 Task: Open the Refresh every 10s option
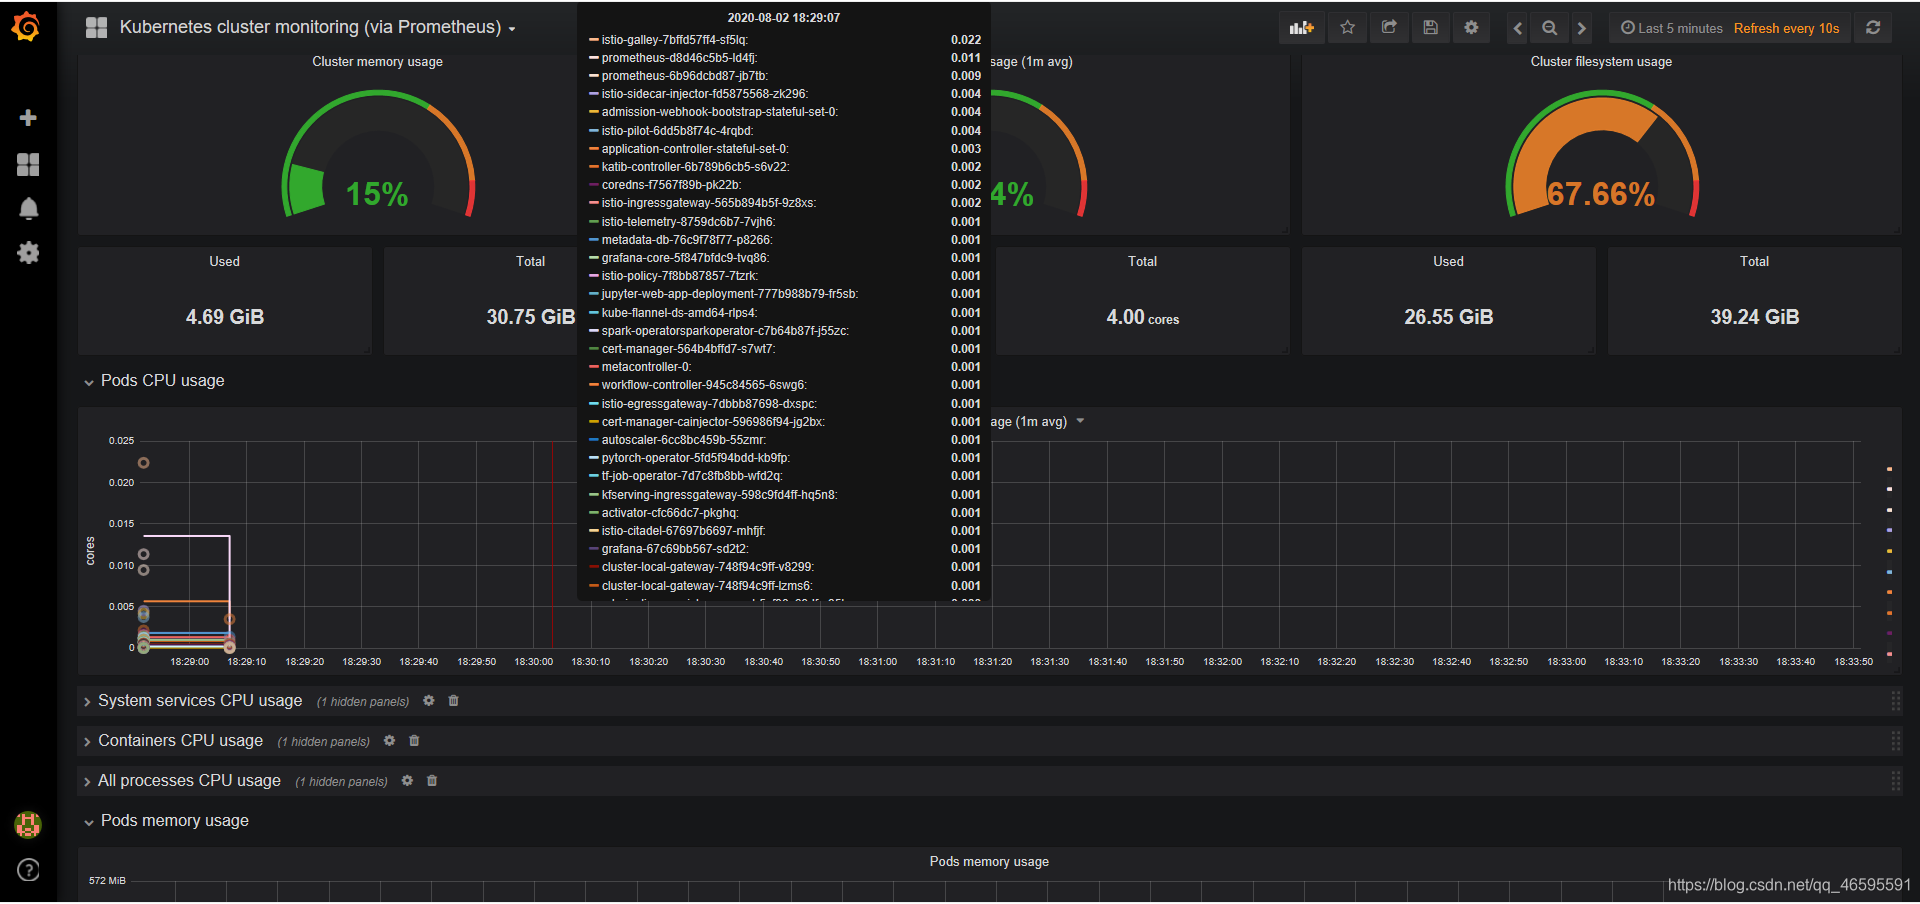coord(1786,28)
